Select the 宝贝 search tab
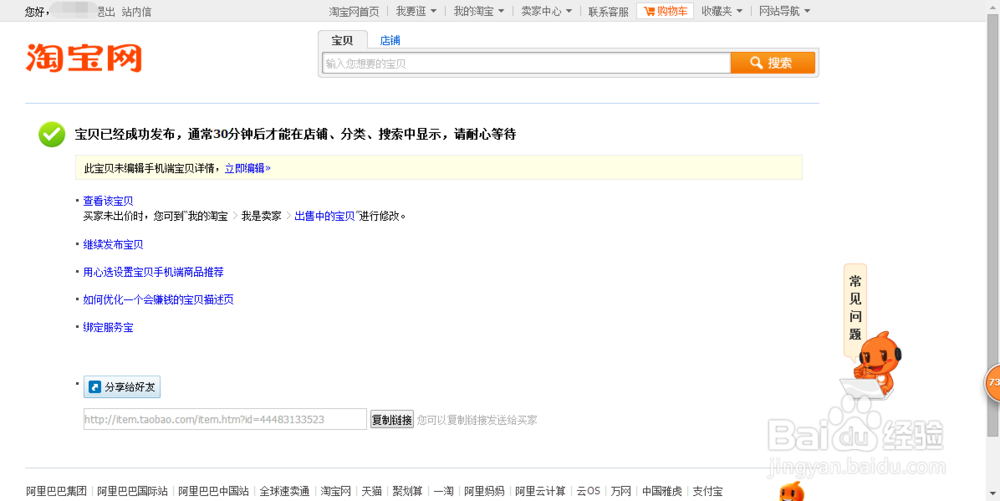This screenshot has height=501, width=1000. (342, 40)
